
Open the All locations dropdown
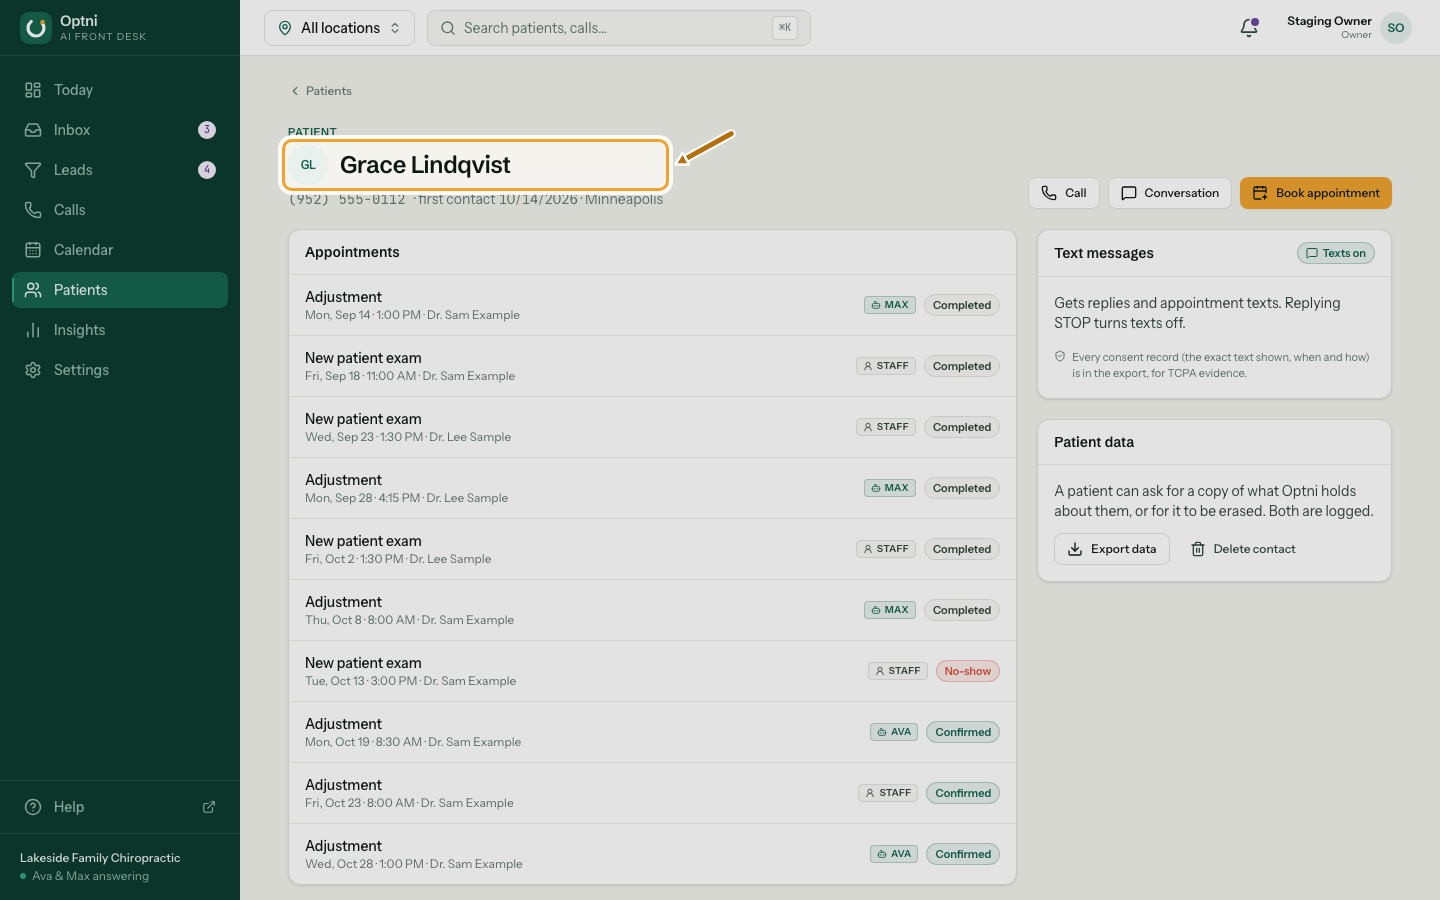(x=339, y=28)
